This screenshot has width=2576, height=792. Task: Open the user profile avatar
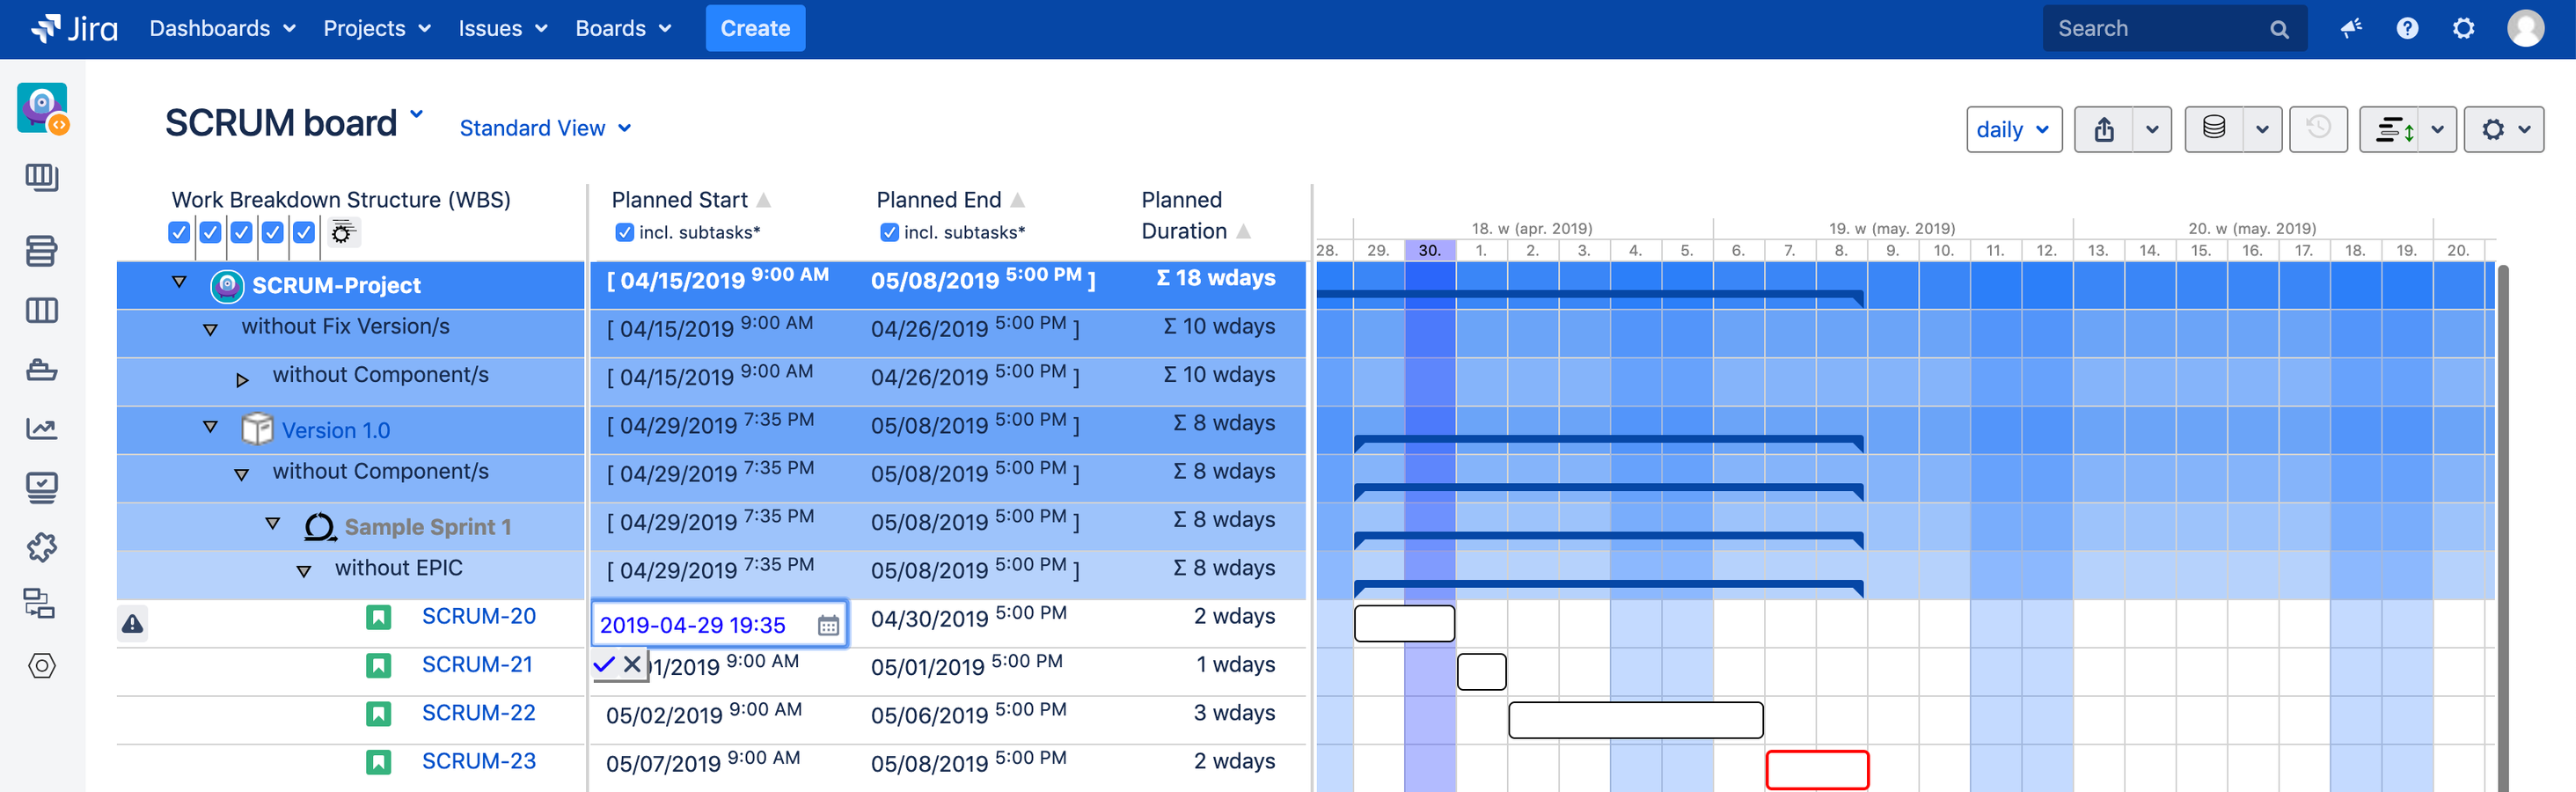[x=2525, y=28]
